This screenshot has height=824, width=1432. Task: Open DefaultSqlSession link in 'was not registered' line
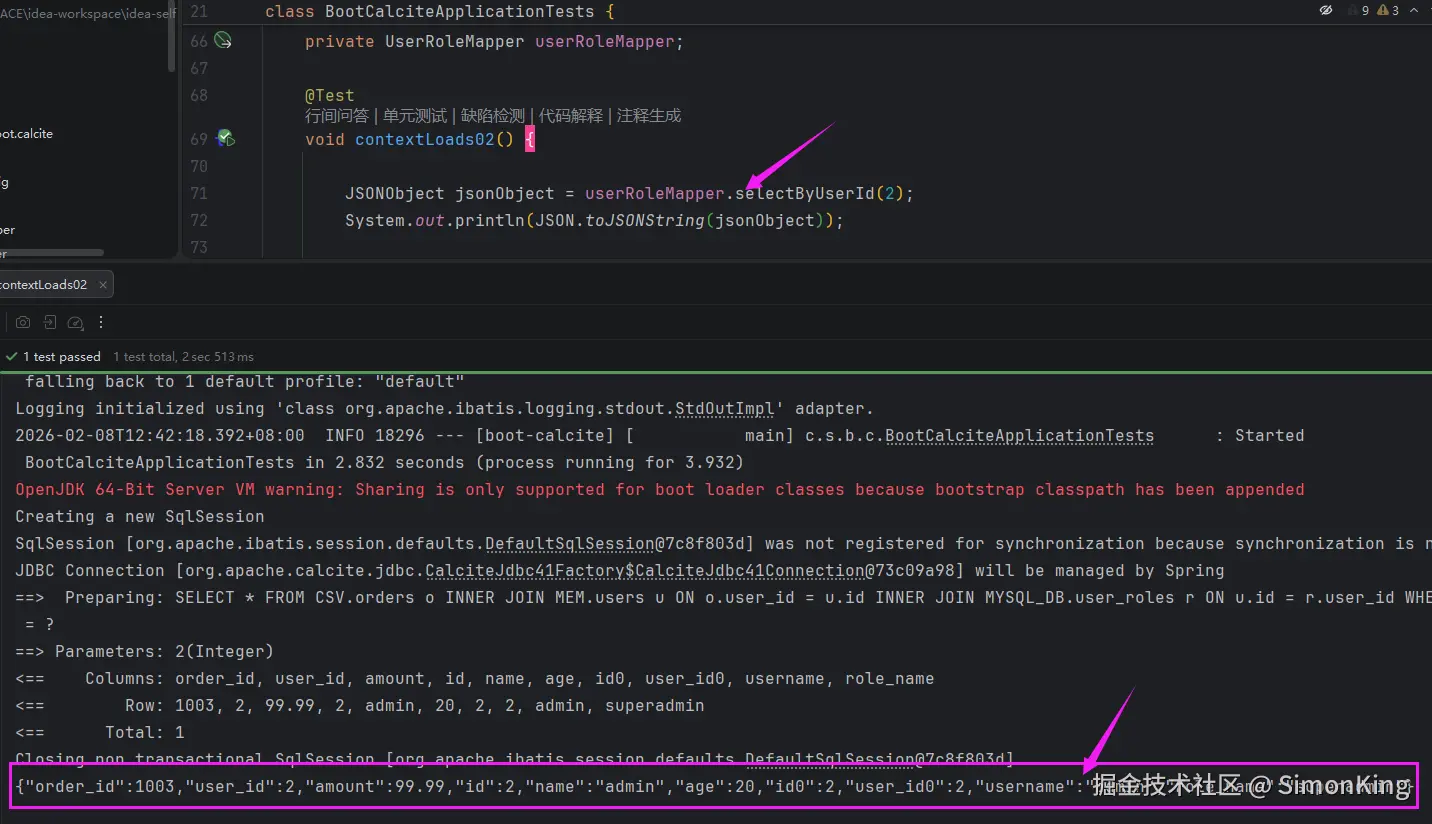click(x=570, y=543)
